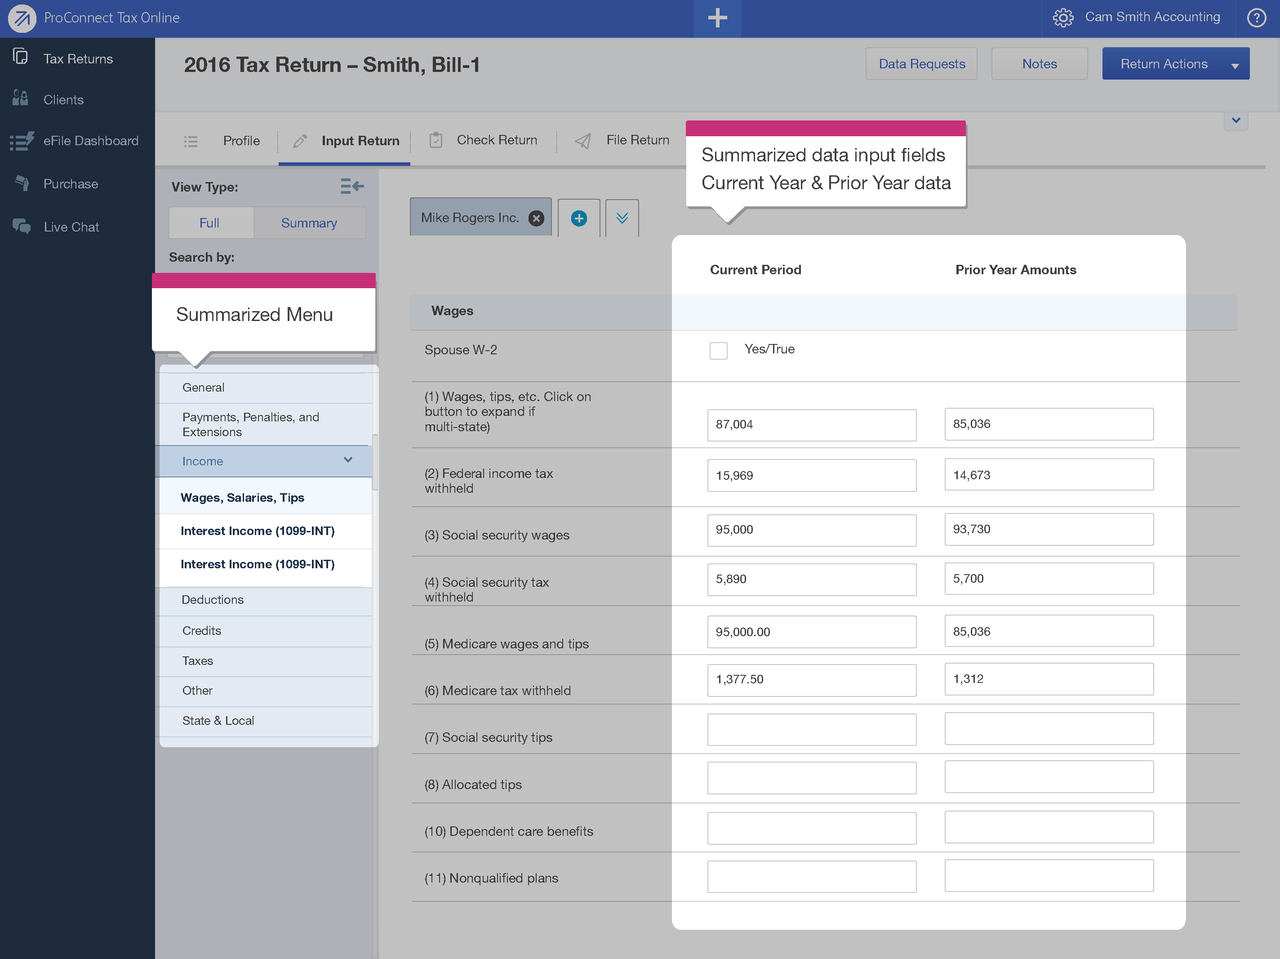The height and width of the screenshot is (959, 1280).
Task: Select Wages, Salaries, Tips
Action: point(265,498)
